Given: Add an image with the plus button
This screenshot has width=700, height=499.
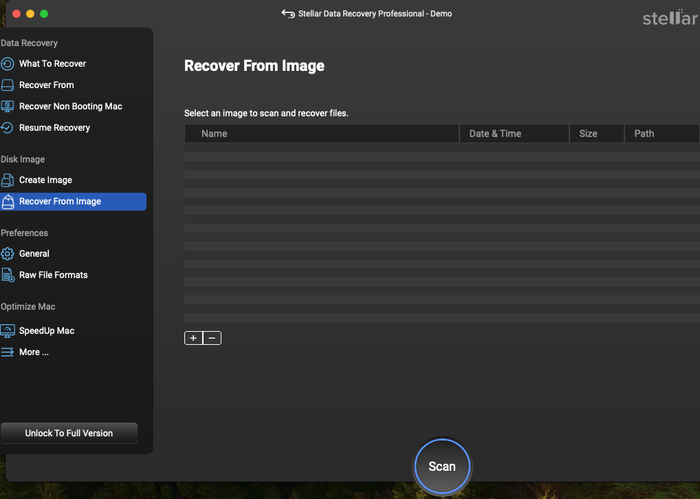Looking at the screenshot, I should pos(193,338).
